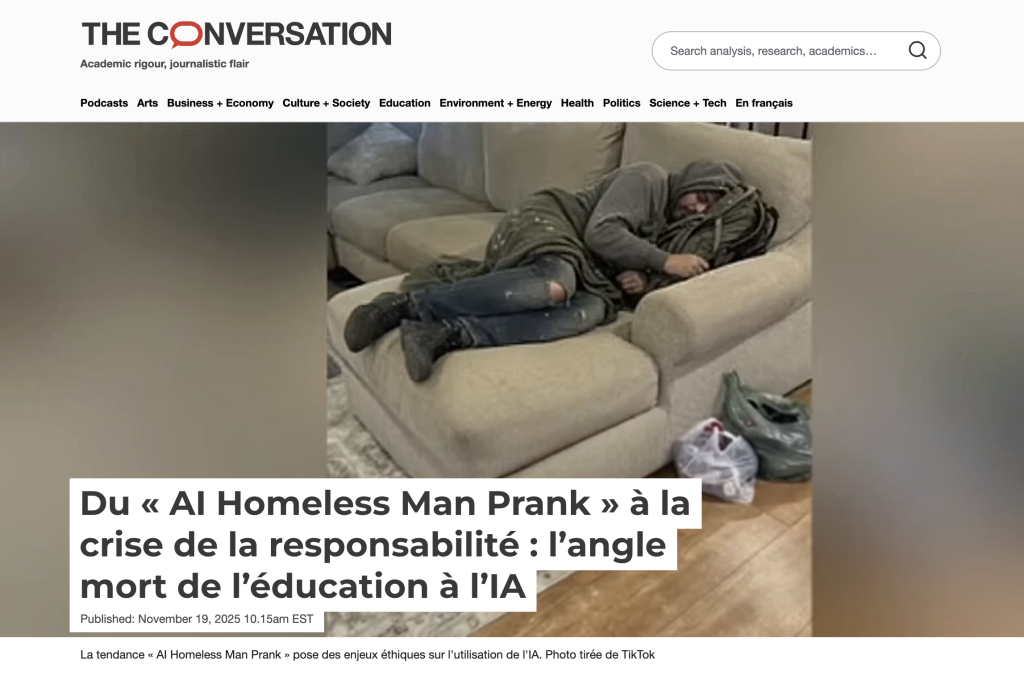Open the Podcasts section

(104, 103)
